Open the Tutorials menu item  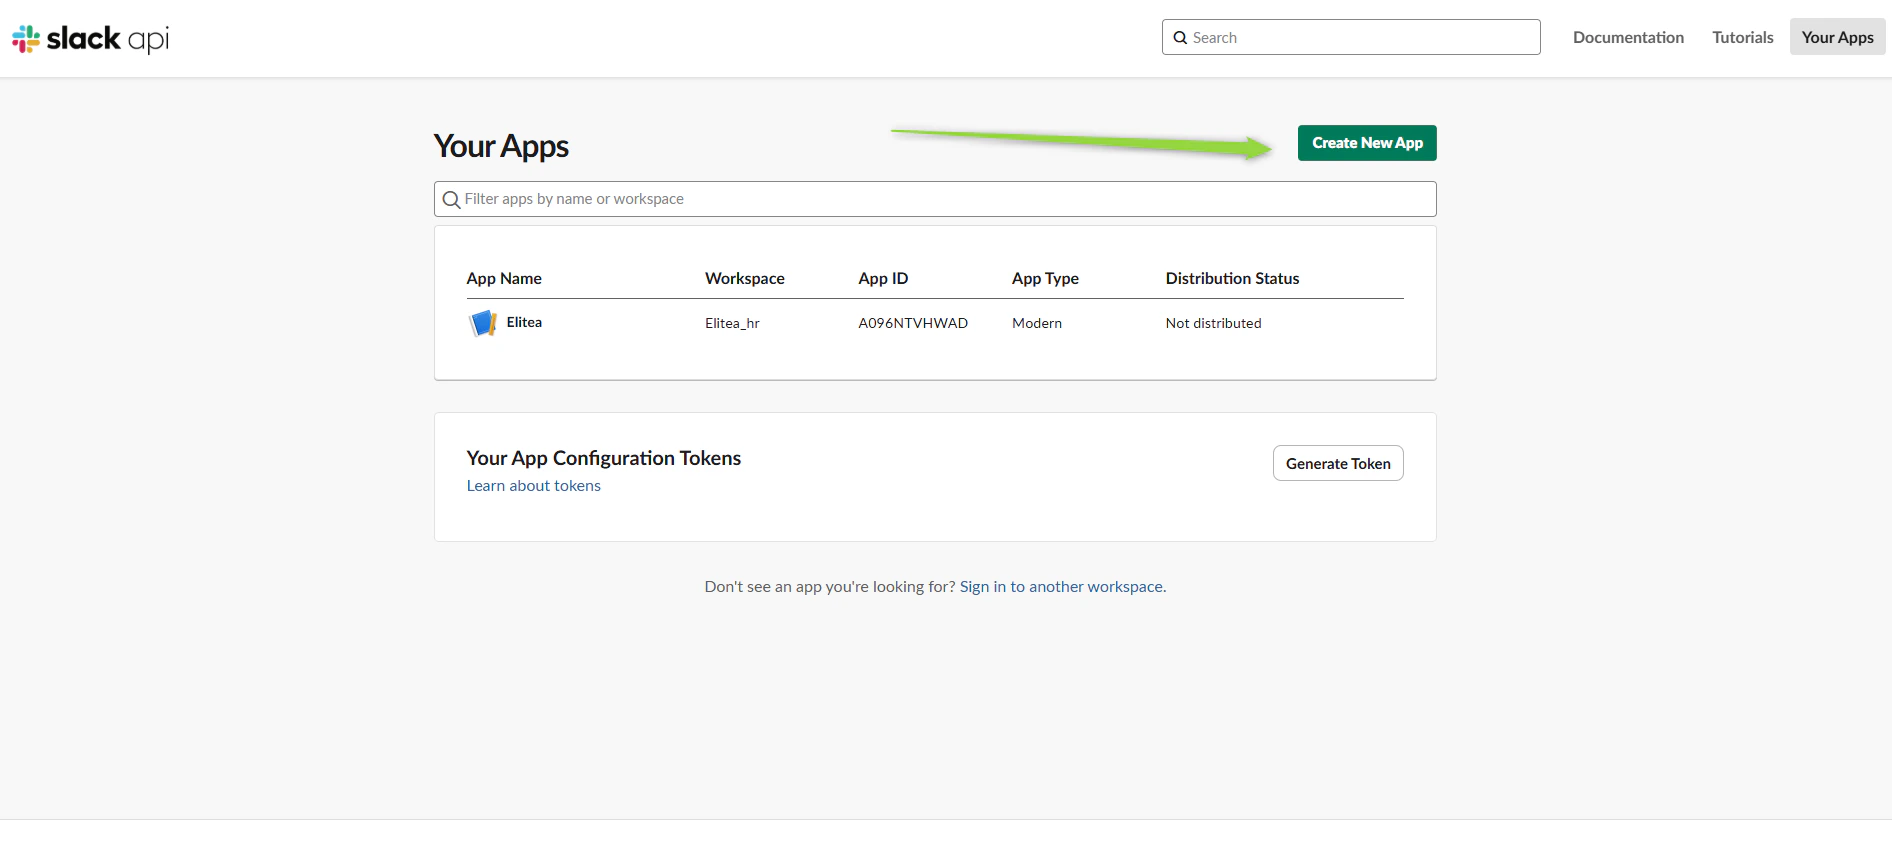click(x=1742, y=37)
